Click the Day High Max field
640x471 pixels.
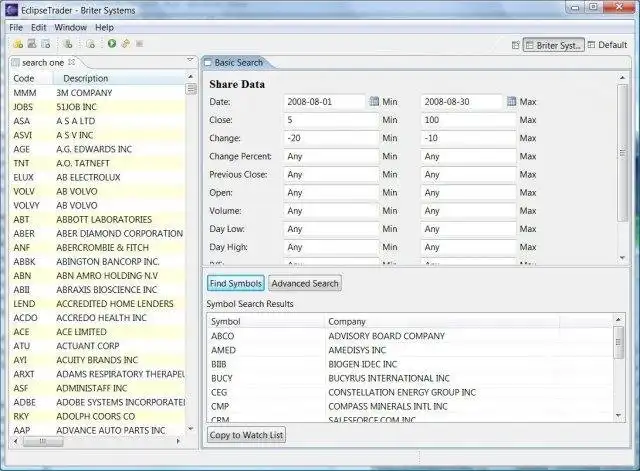pos(468,247)
